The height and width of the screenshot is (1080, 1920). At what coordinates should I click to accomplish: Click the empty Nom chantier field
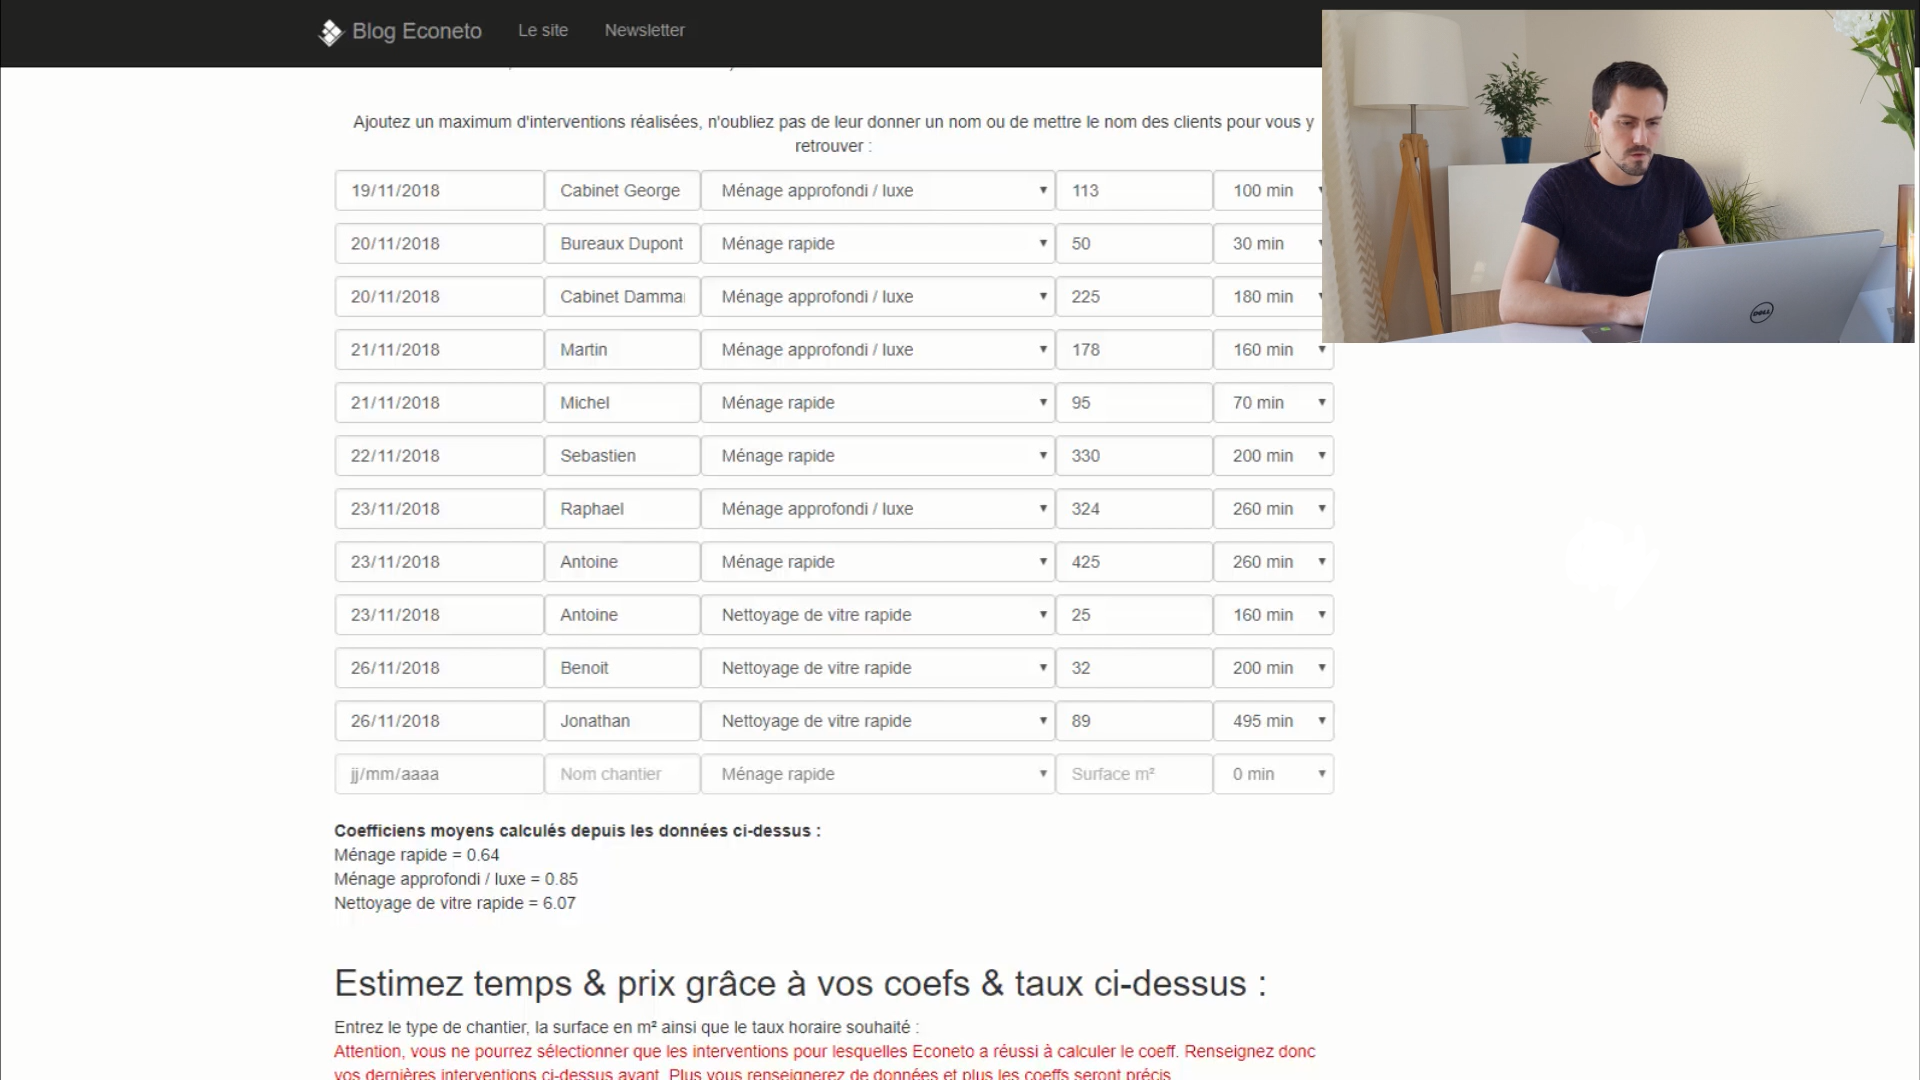click(622, 773)
